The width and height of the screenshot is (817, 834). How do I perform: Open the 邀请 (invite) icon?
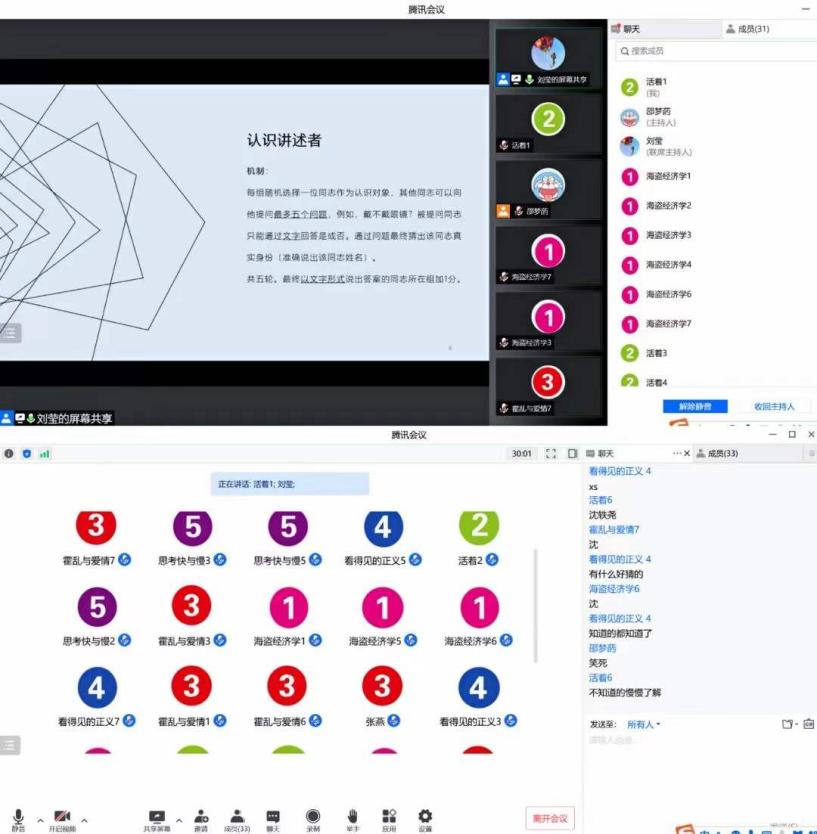(201, 817)
